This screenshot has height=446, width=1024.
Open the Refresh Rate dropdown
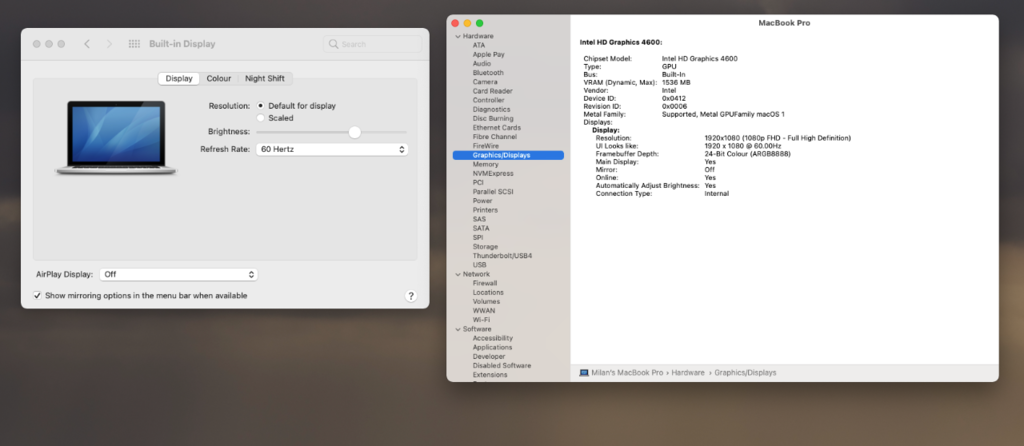pyautogui.click(x=331, y=149)
